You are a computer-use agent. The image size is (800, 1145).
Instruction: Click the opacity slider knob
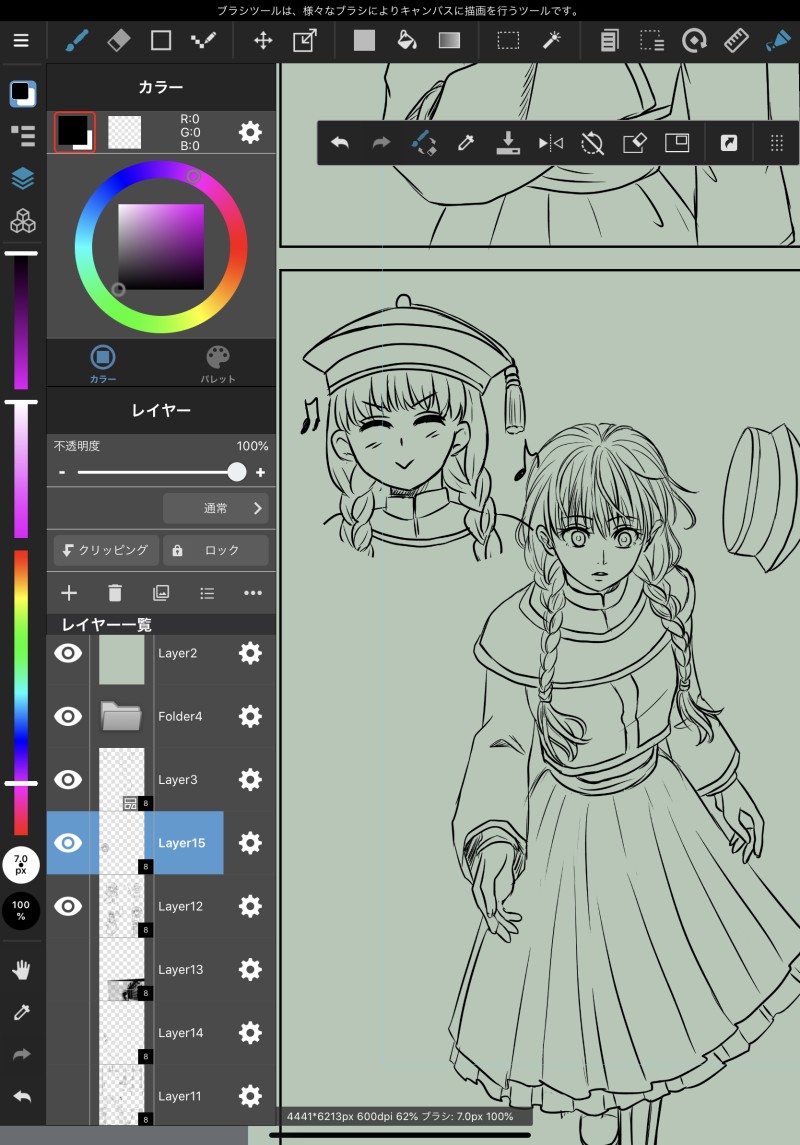coord(236,472)
